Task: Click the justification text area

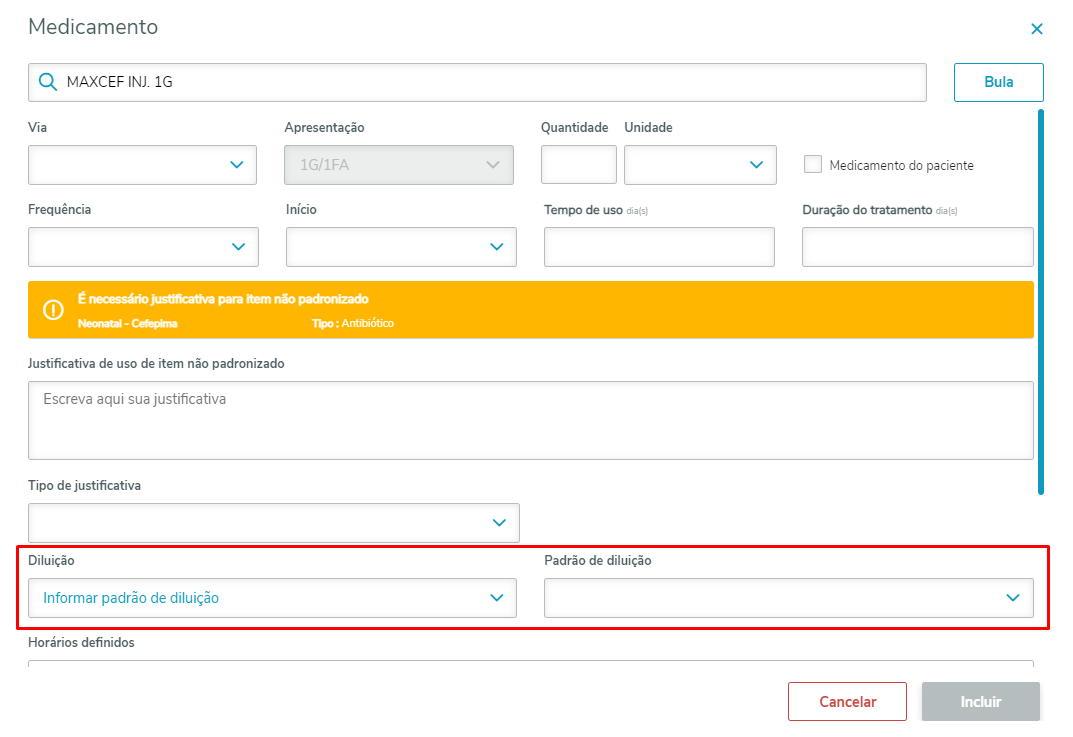Action: (x=530, y=420)
